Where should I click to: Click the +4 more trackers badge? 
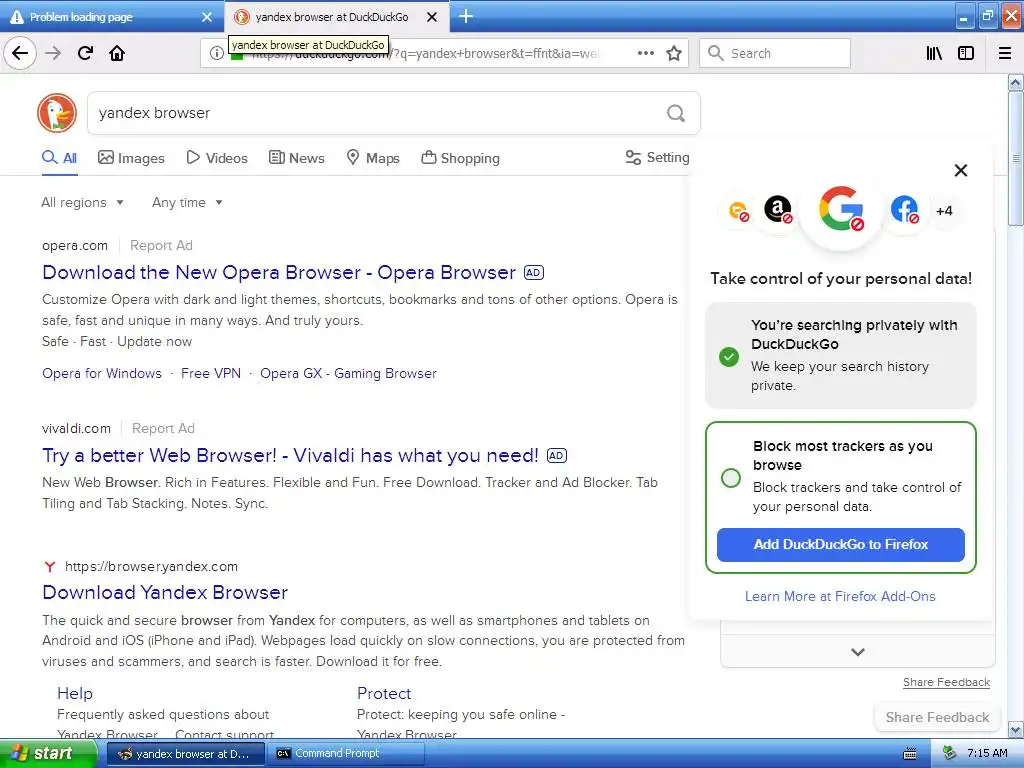944,211
